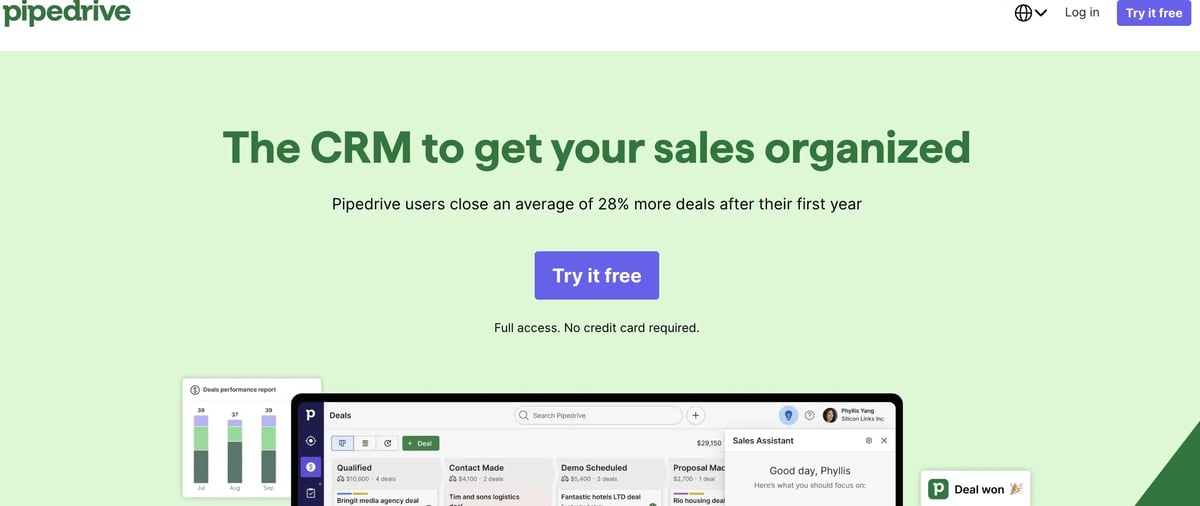Screen dimensions: 1200x506
Task: Switch to pipeline view icon
Action: coord(343,442)
